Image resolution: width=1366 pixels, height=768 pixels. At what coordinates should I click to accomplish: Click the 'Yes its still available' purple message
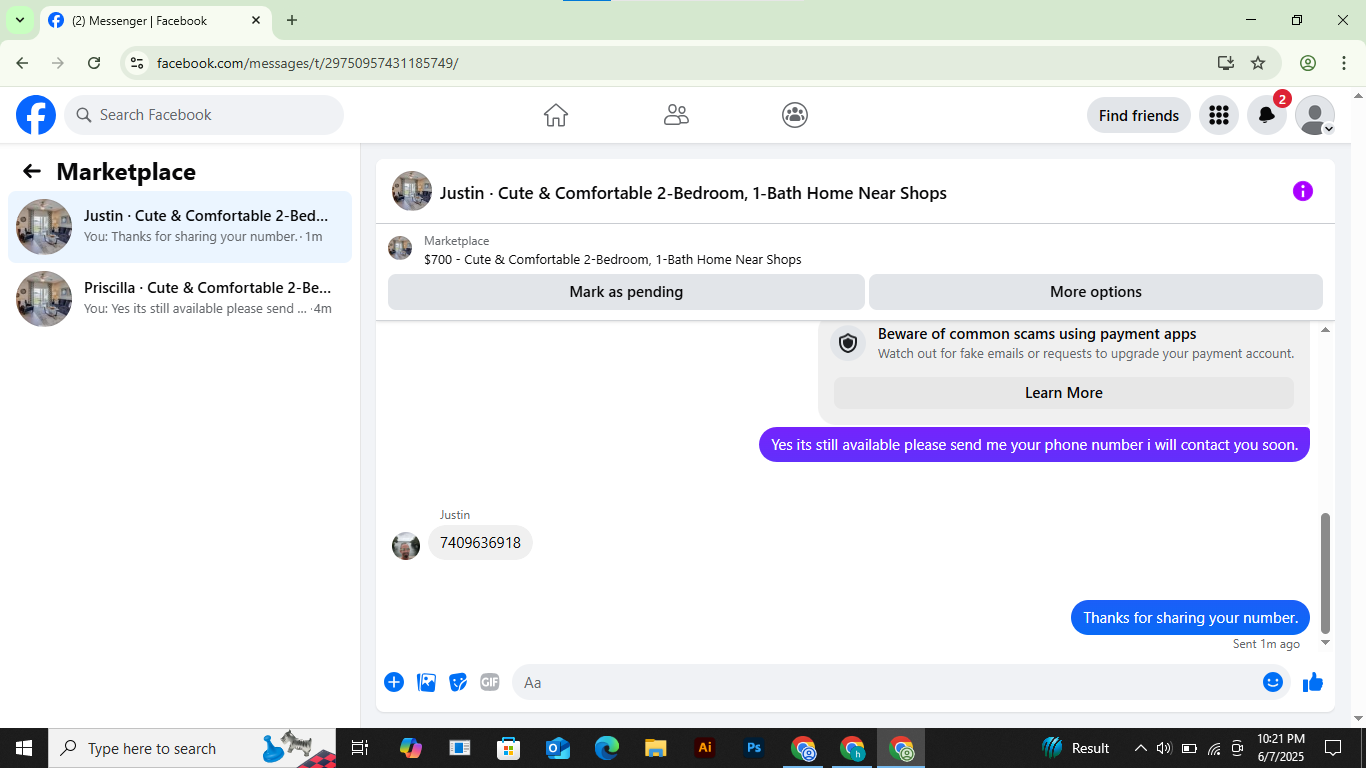point(1034,445)
